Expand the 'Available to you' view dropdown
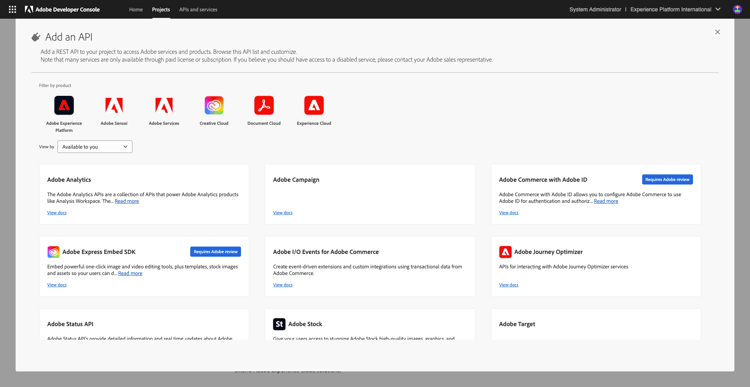 (95, 147)
